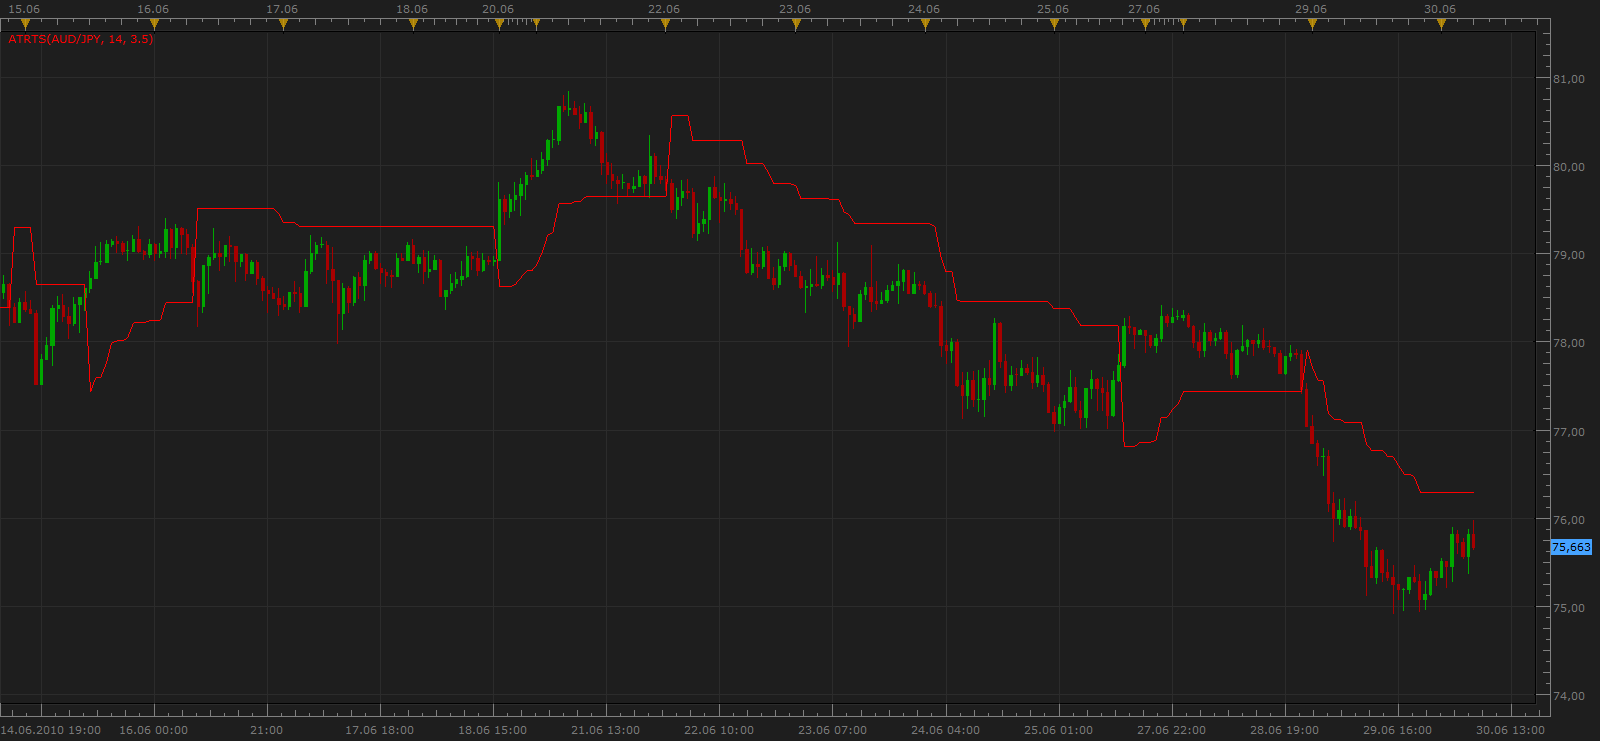The width and height of the screenshot is (1600, 741).
Task: Click the 29.06 date label on top axis
Action: [x=1311, y=9]
